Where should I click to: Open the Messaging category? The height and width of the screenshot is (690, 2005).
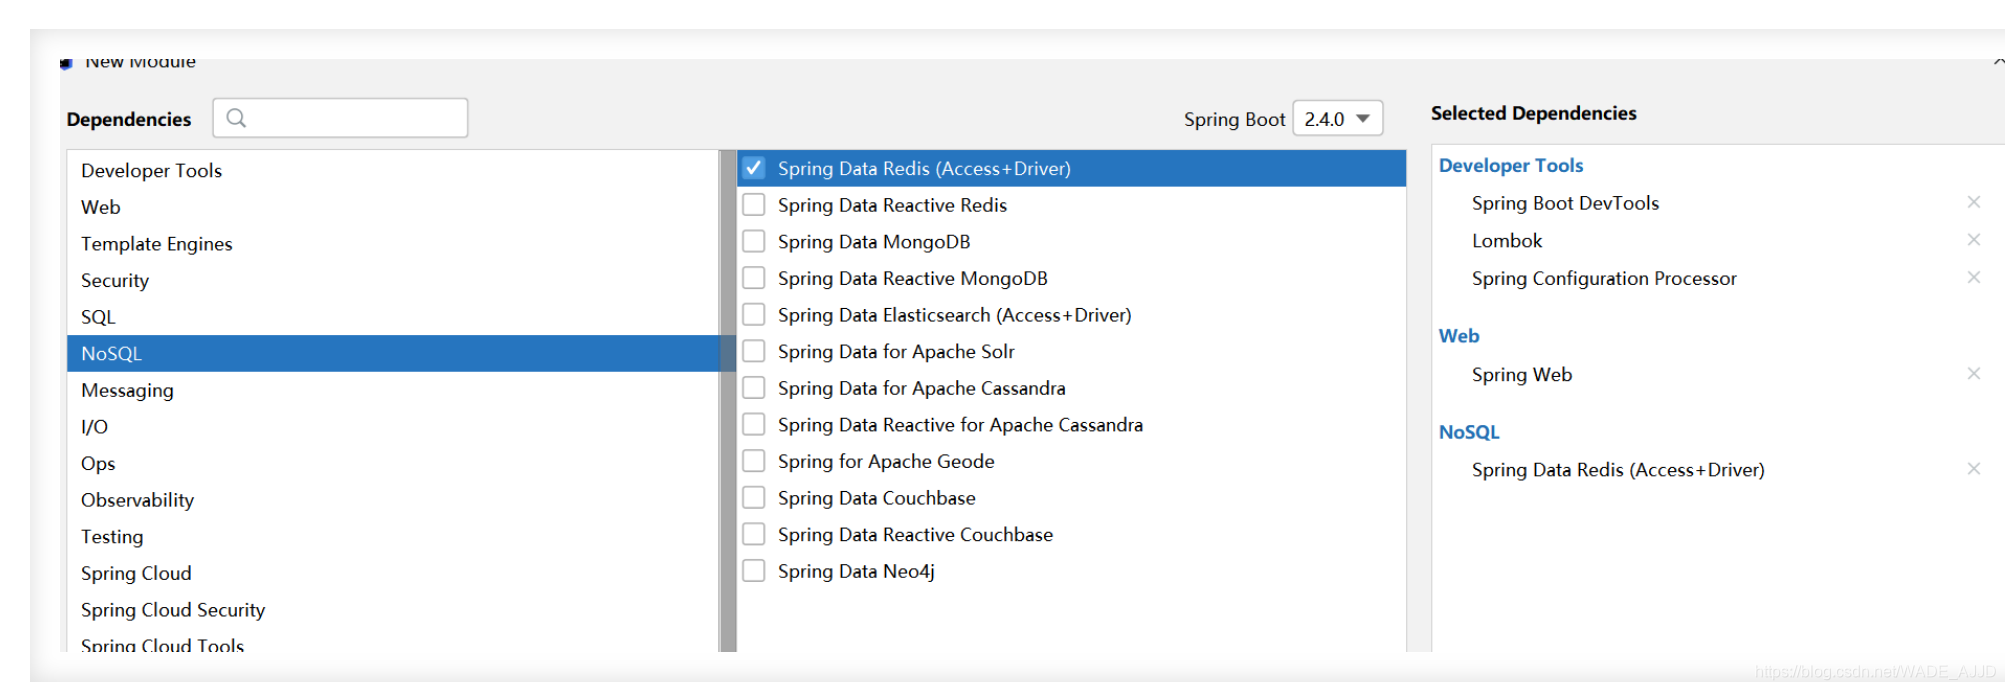coord(393,390)
